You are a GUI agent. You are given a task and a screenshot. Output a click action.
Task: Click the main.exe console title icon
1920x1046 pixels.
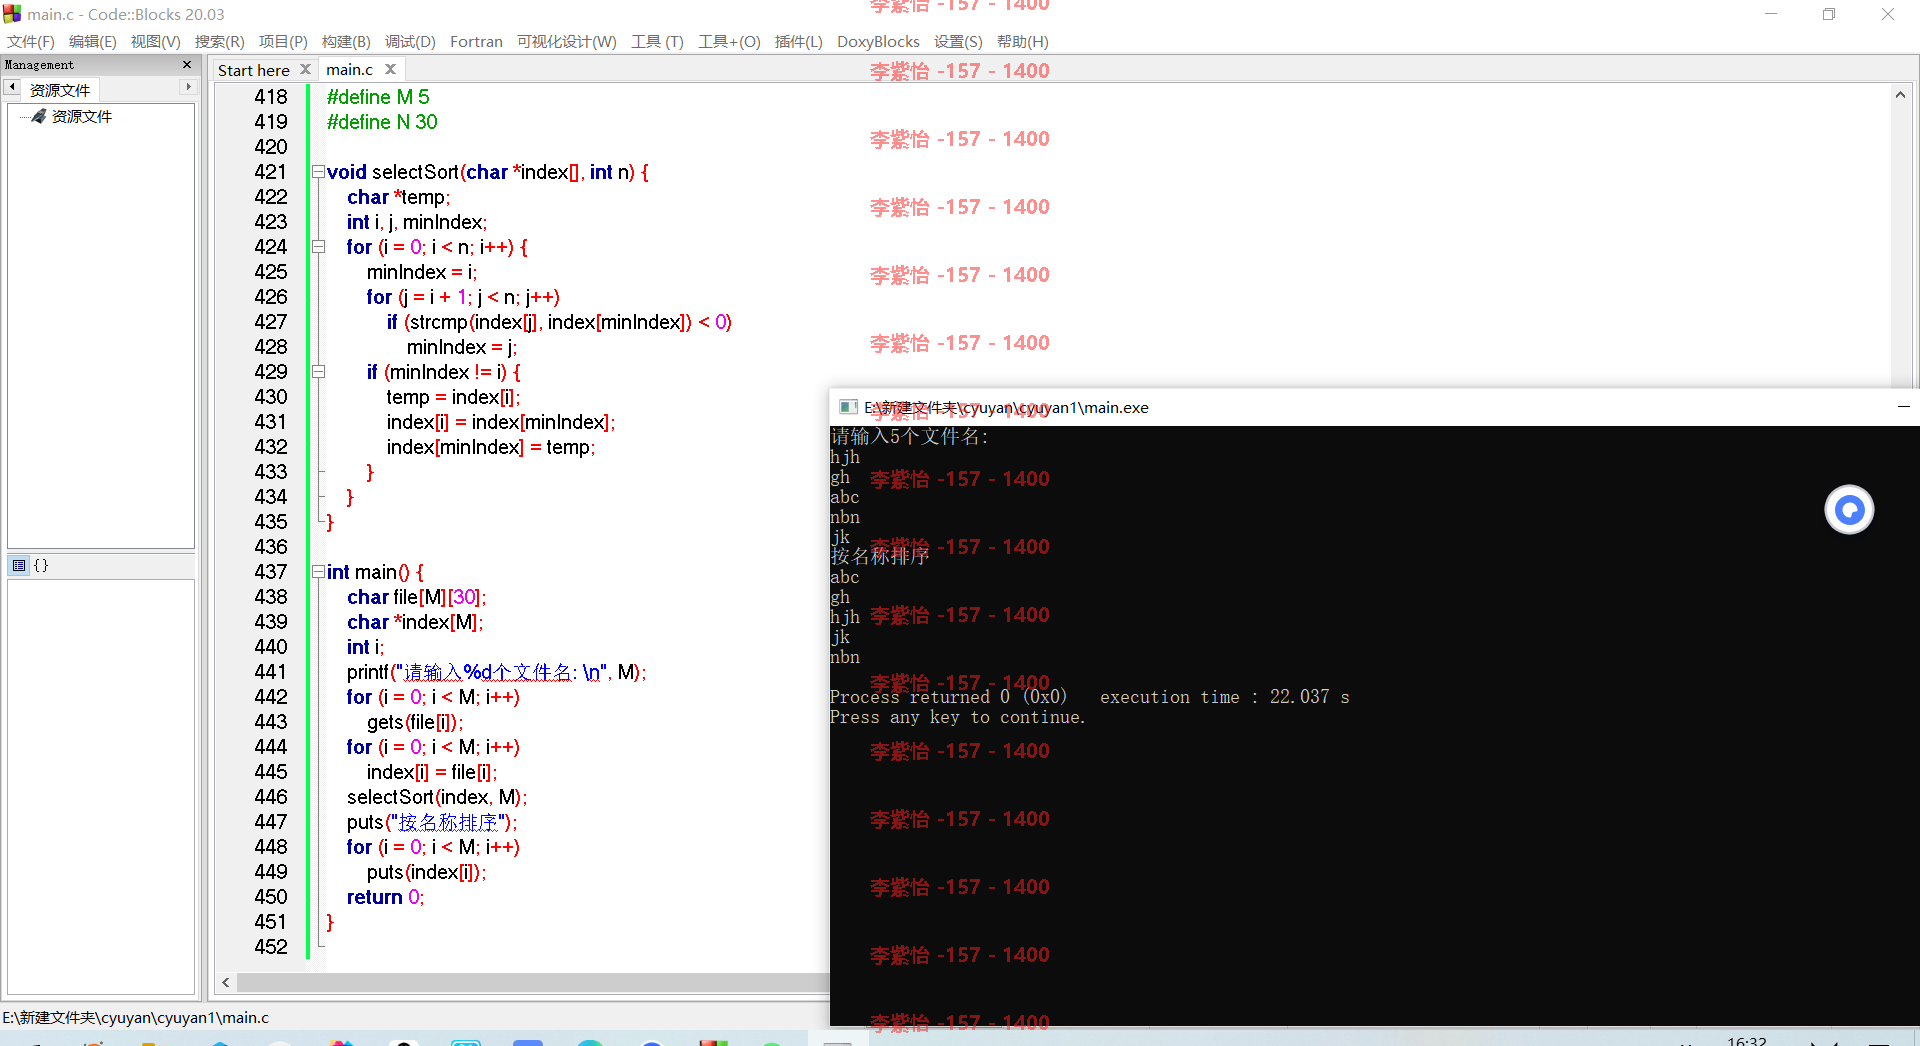[848, 407]
